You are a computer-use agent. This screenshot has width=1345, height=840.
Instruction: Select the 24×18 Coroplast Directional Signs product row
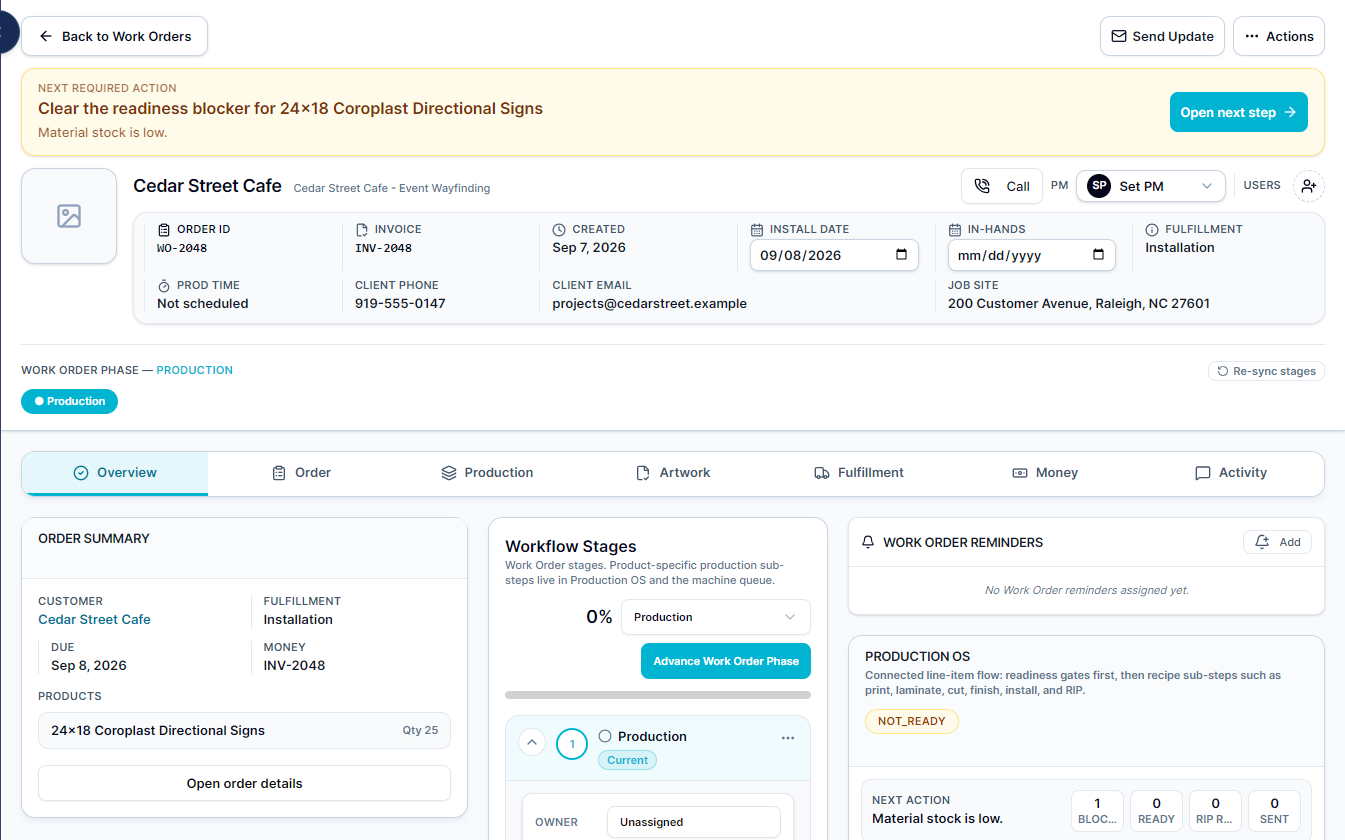click(x=244, y=730)
